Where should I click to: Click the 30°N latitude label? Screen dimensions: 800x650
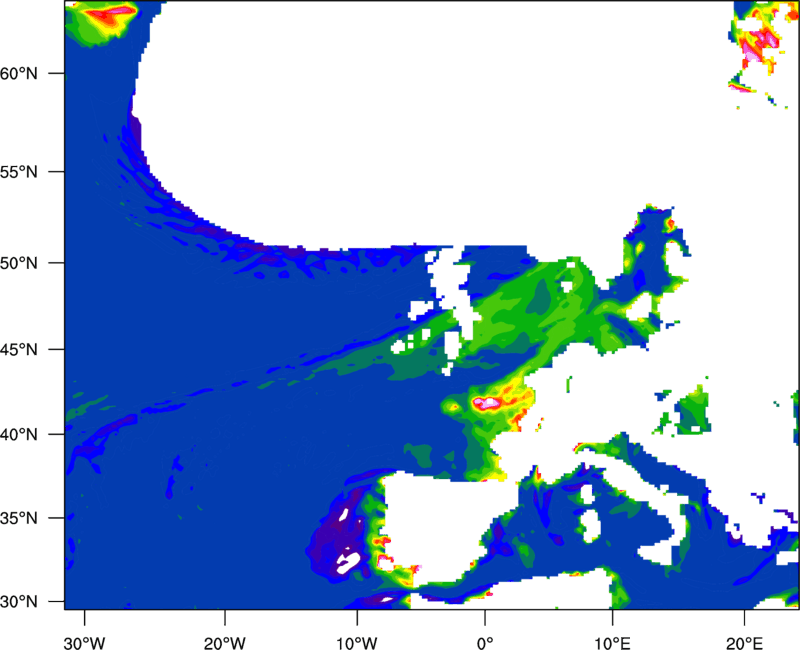[x=19, y=602]
